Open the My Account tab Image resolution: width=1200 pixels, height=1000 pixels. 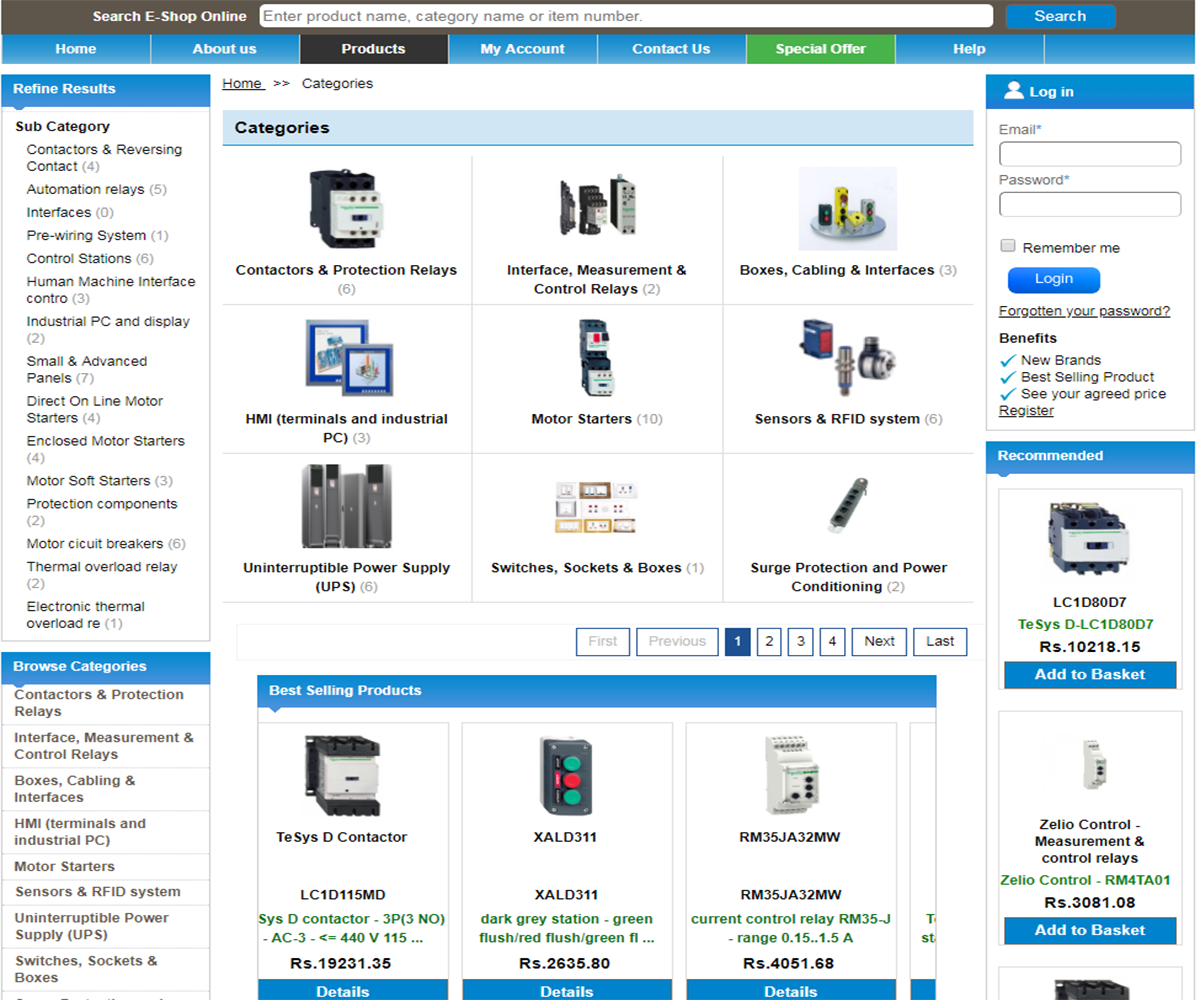coord(523,49)
